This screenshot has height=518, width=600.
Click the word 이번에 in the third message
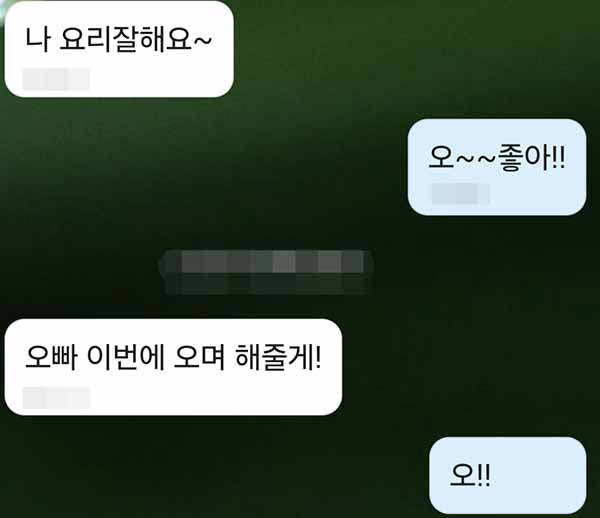pos(126,357)
